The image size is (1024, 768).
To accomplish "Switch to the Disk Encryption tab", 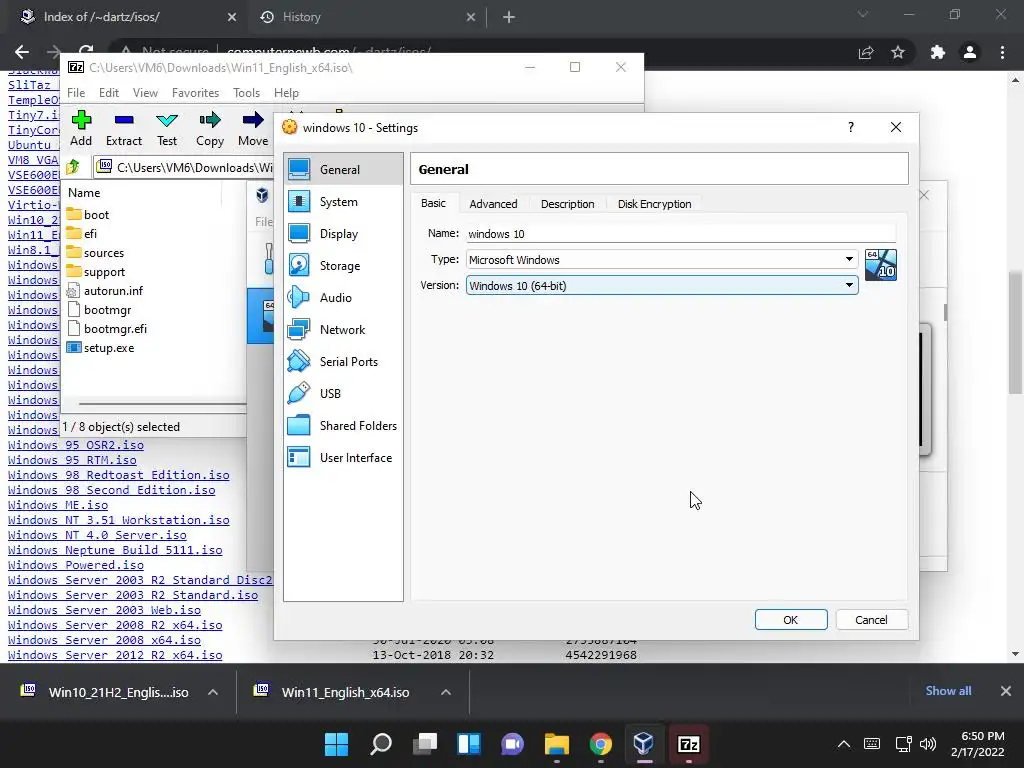I will pyautogui.click(x=654, y=204).
